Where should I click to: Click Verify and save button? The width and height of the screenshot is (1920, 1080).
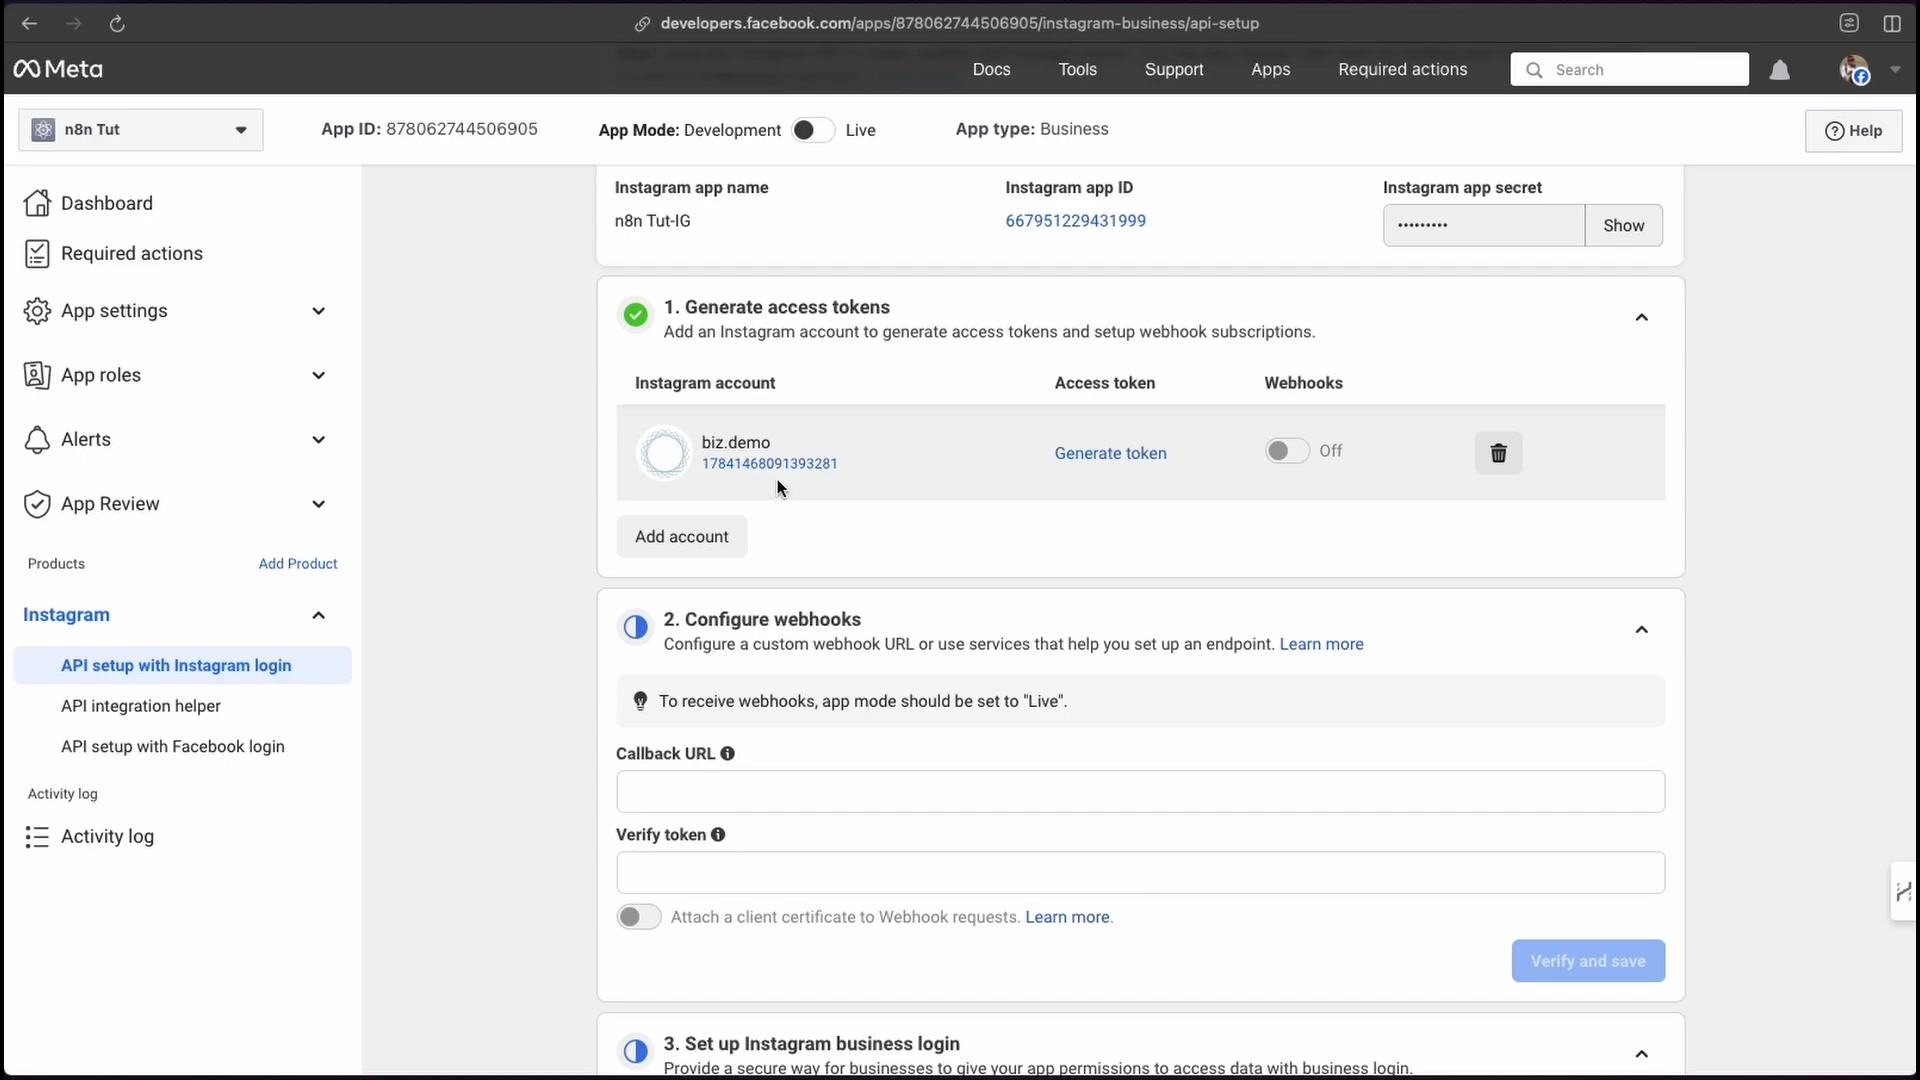[1588, 961]
